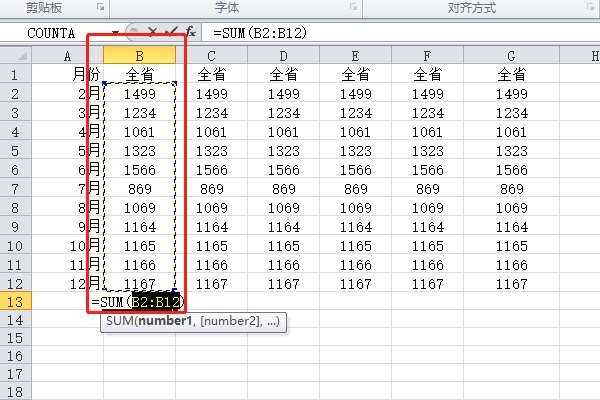
Task: Expand the COUNTA name box dropdown arrow
Action: click(x=115, y=33)
